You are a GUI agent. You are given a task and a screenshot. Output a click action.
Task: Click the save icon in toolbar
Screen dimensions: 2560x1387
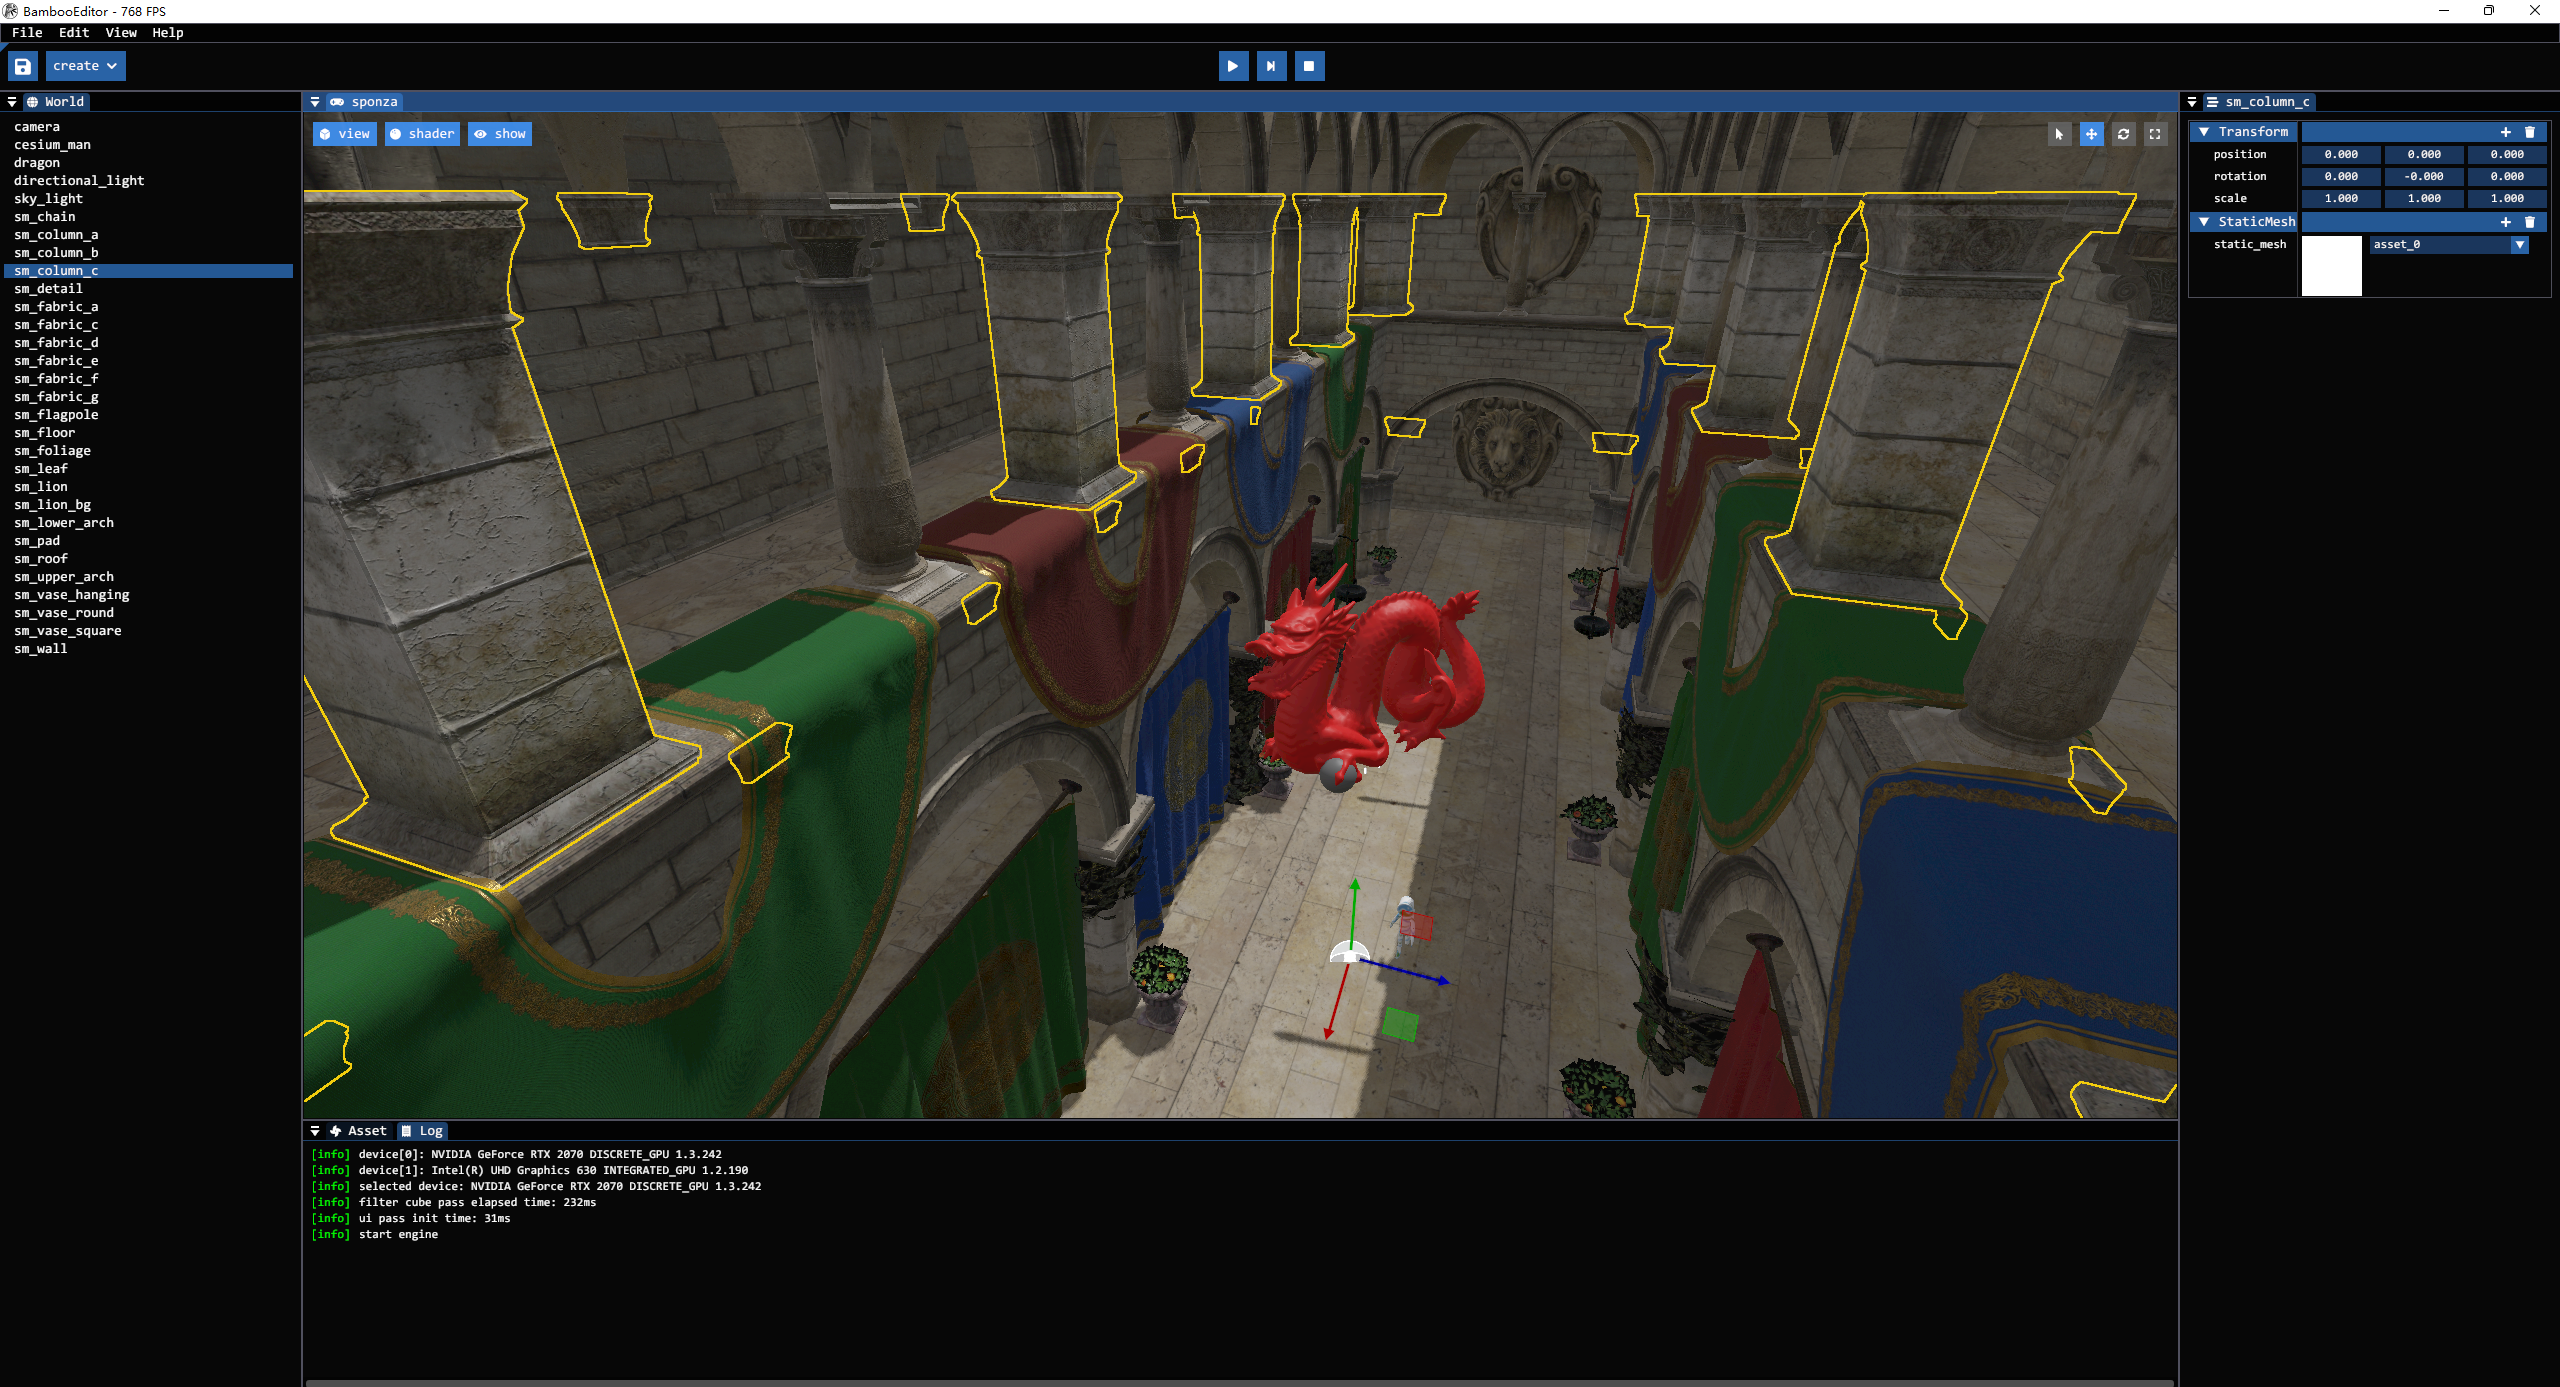point(22,66)
